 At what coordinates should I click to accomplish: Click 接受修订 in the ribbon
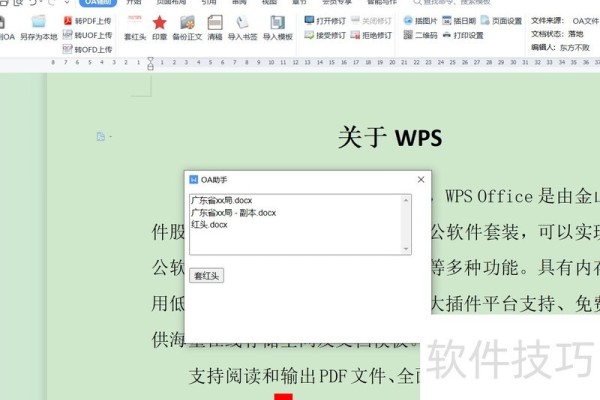pos(325,35)
